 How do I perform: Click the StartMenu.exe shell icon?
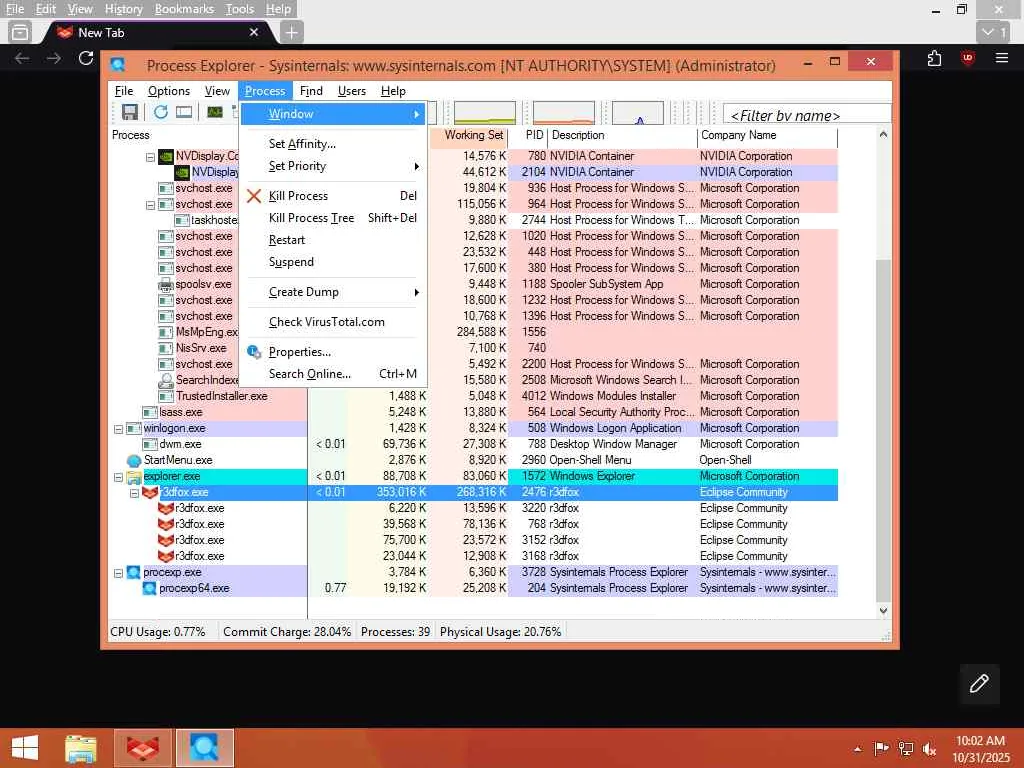134,460
